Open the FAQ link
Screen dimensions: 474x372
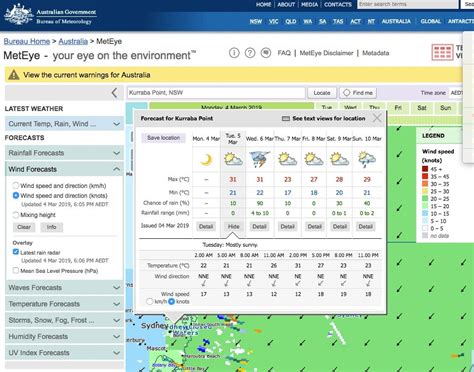pyautogui.click(x=284, y=53)
